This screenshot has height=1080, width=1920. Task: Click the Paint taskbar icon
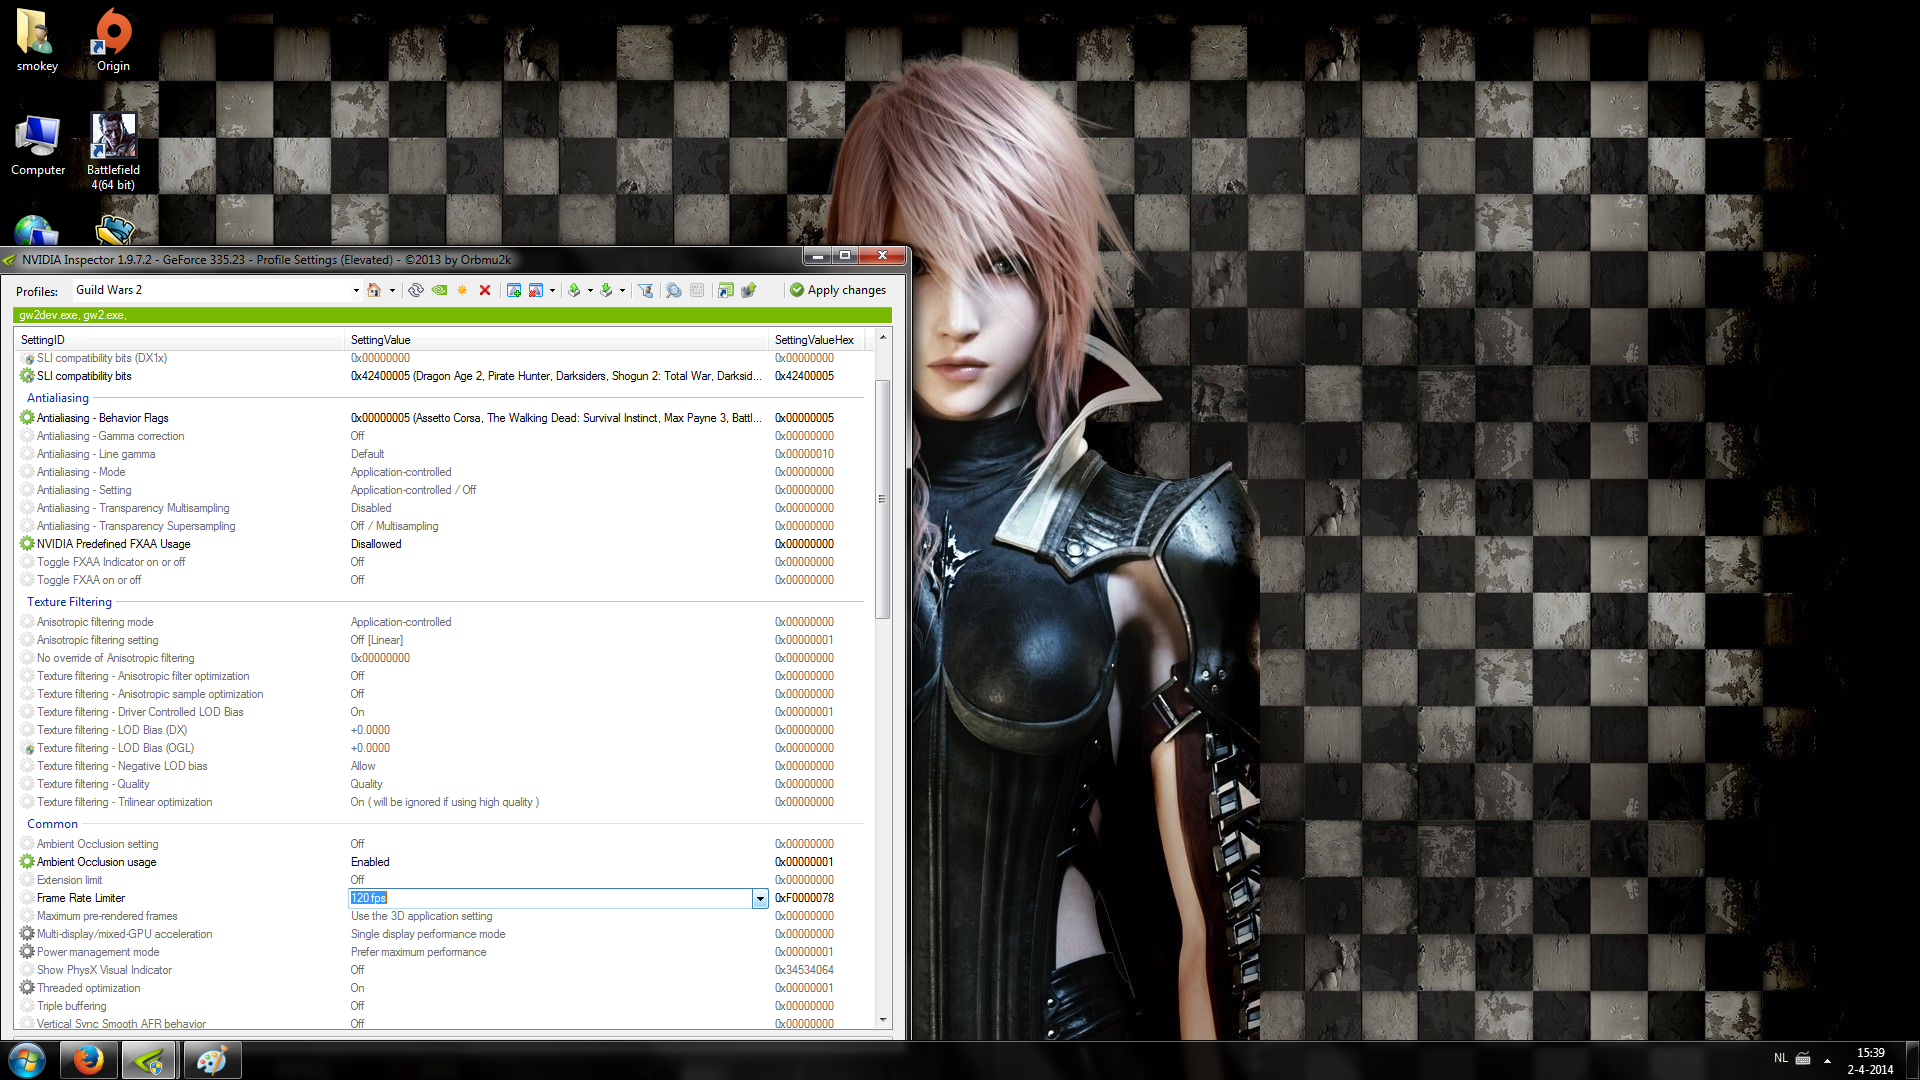tap(212, 1060)
